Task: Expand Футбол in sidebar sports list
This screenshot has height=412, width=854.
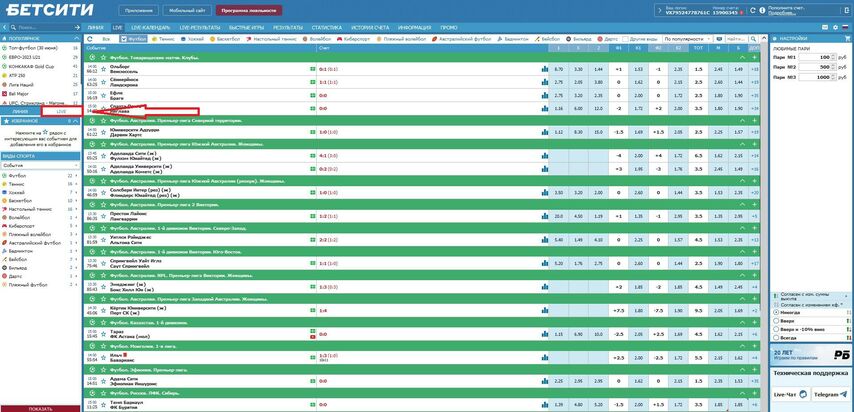Action: click(76, 176)
